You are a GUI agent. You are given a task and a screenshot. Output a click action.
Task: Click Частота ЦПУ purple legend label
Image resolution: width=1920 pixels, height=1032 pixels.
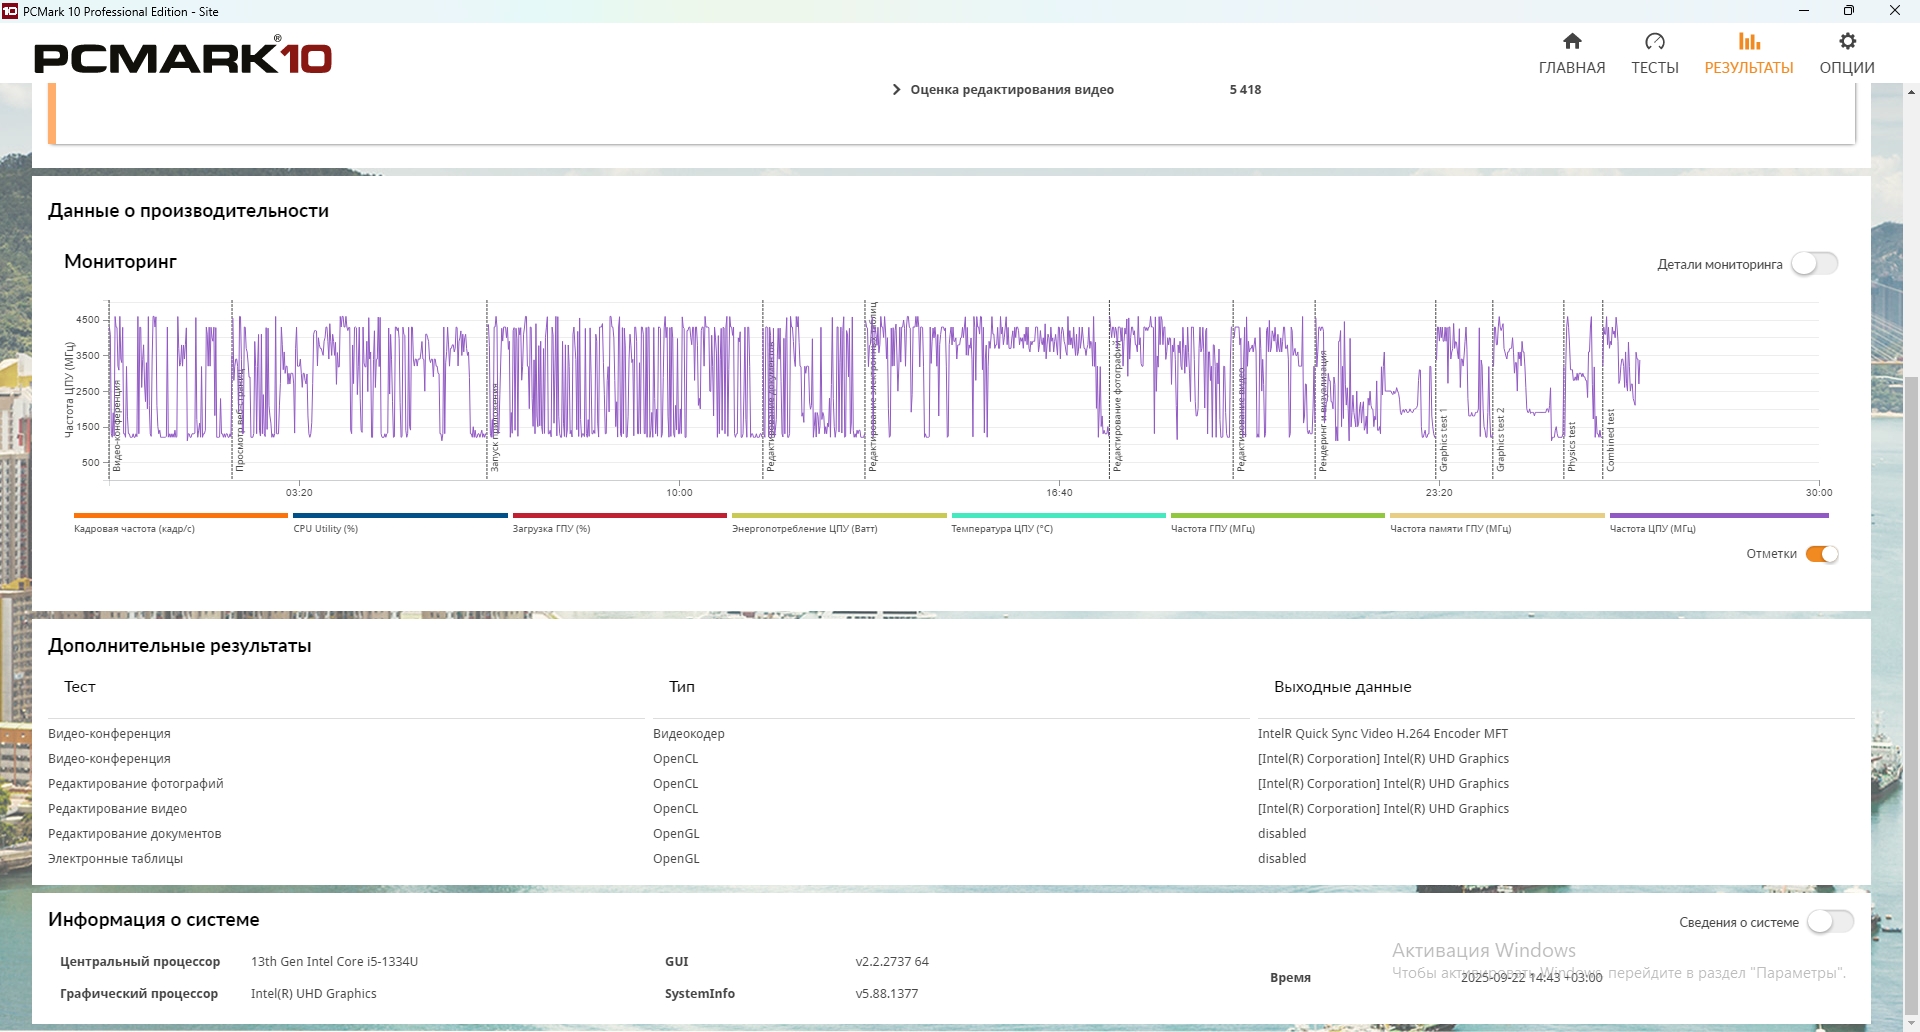click(1652, 529)
